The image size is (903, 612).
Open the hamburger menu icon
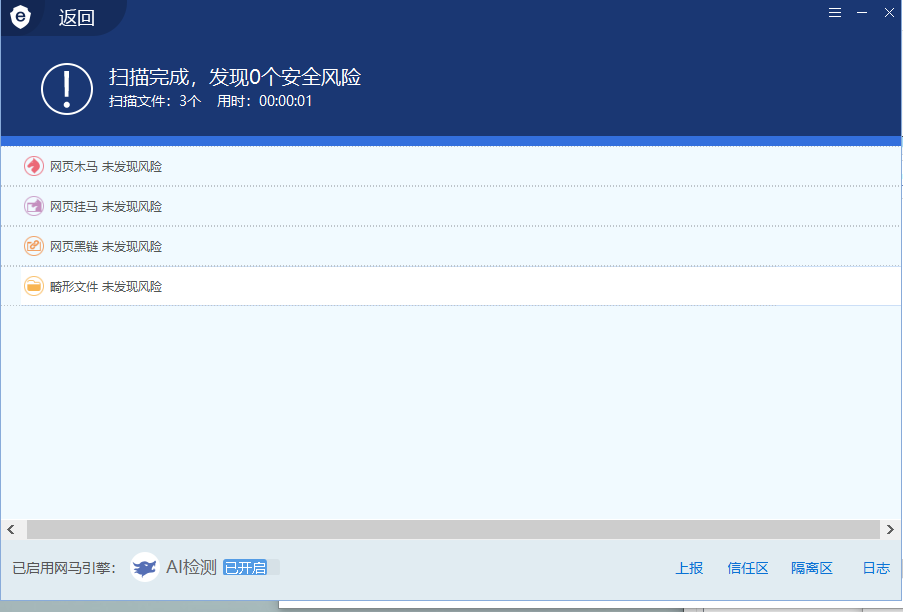(834, 13)
